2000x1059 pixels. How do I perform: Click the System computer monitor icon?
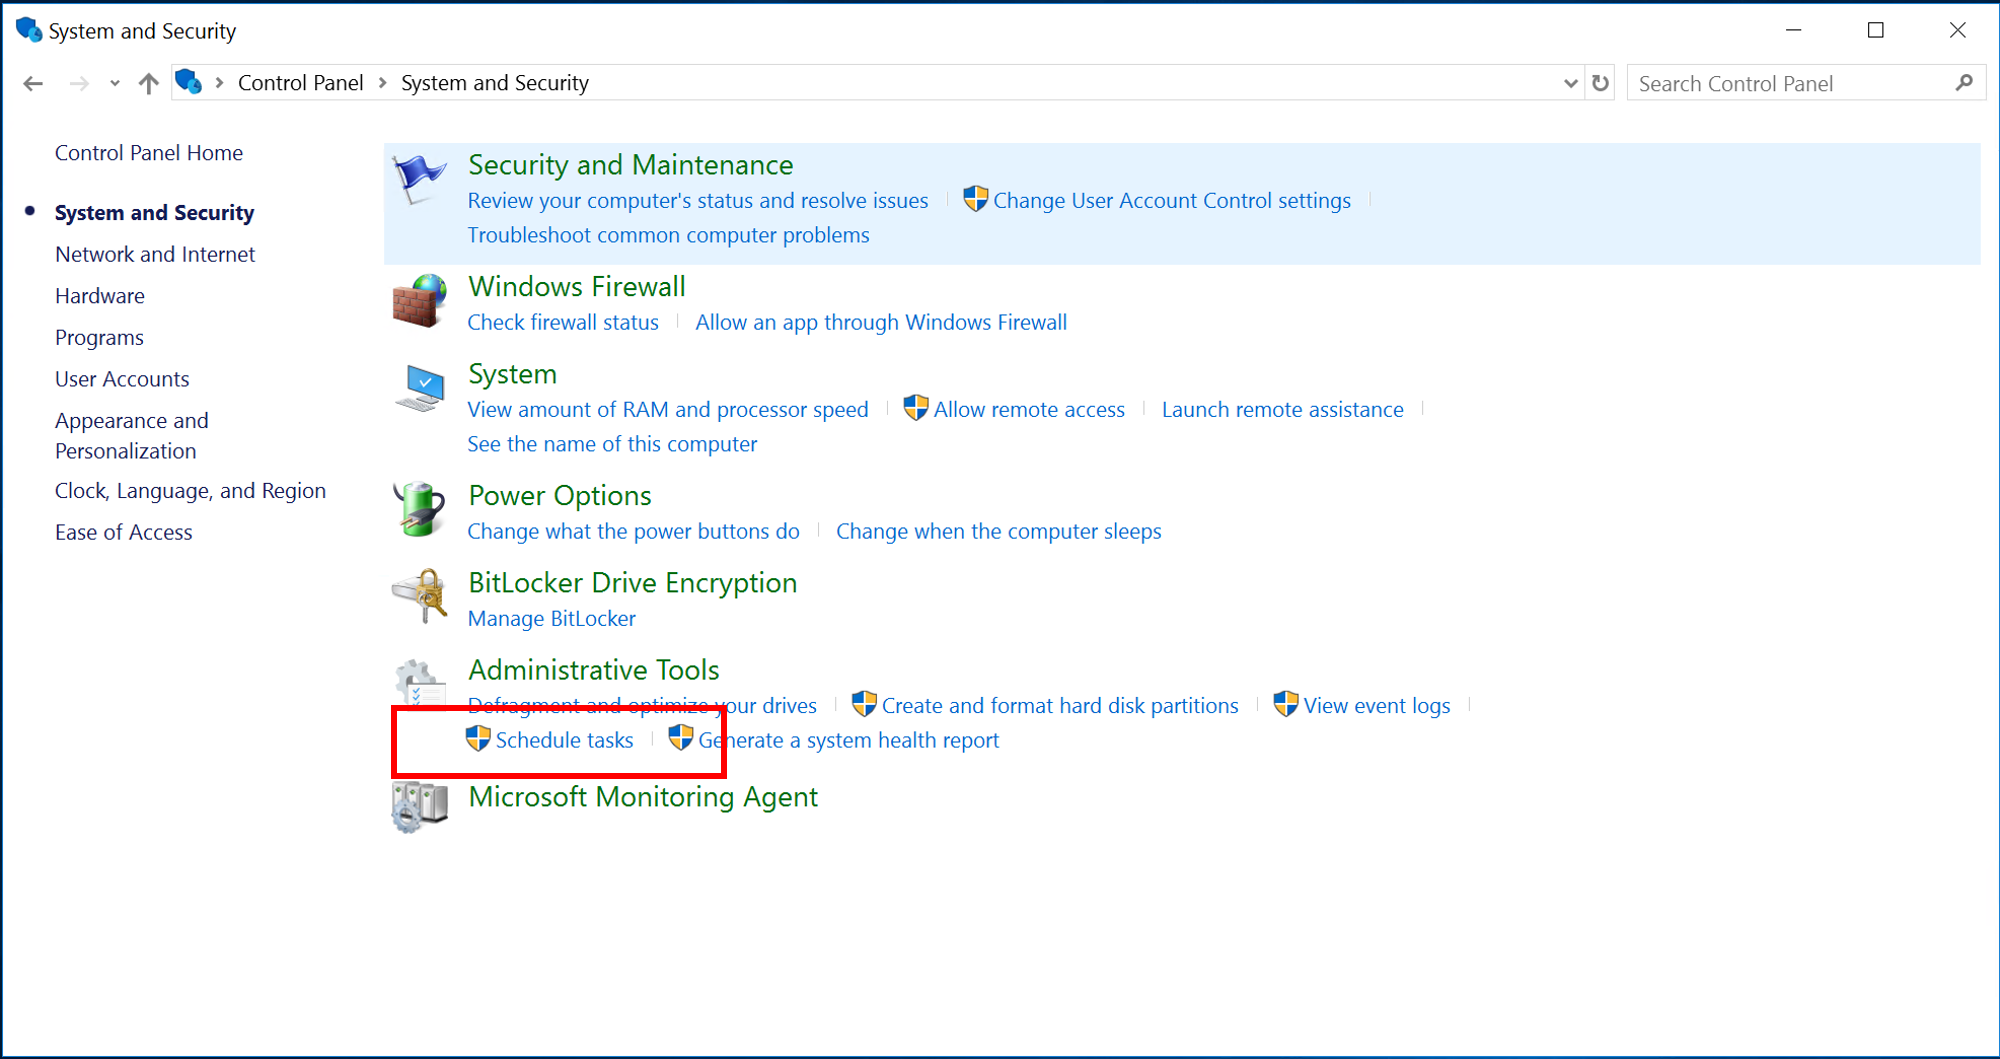point(419,388)
